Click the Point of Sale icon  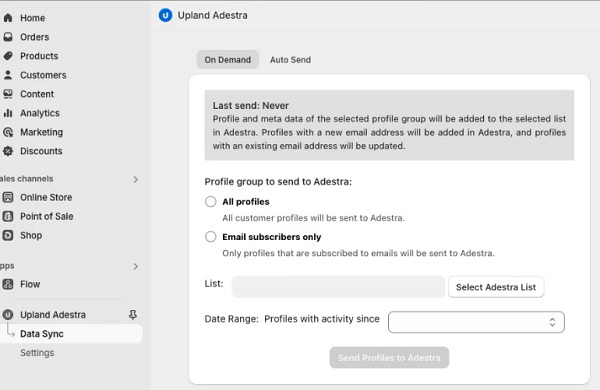8,216
